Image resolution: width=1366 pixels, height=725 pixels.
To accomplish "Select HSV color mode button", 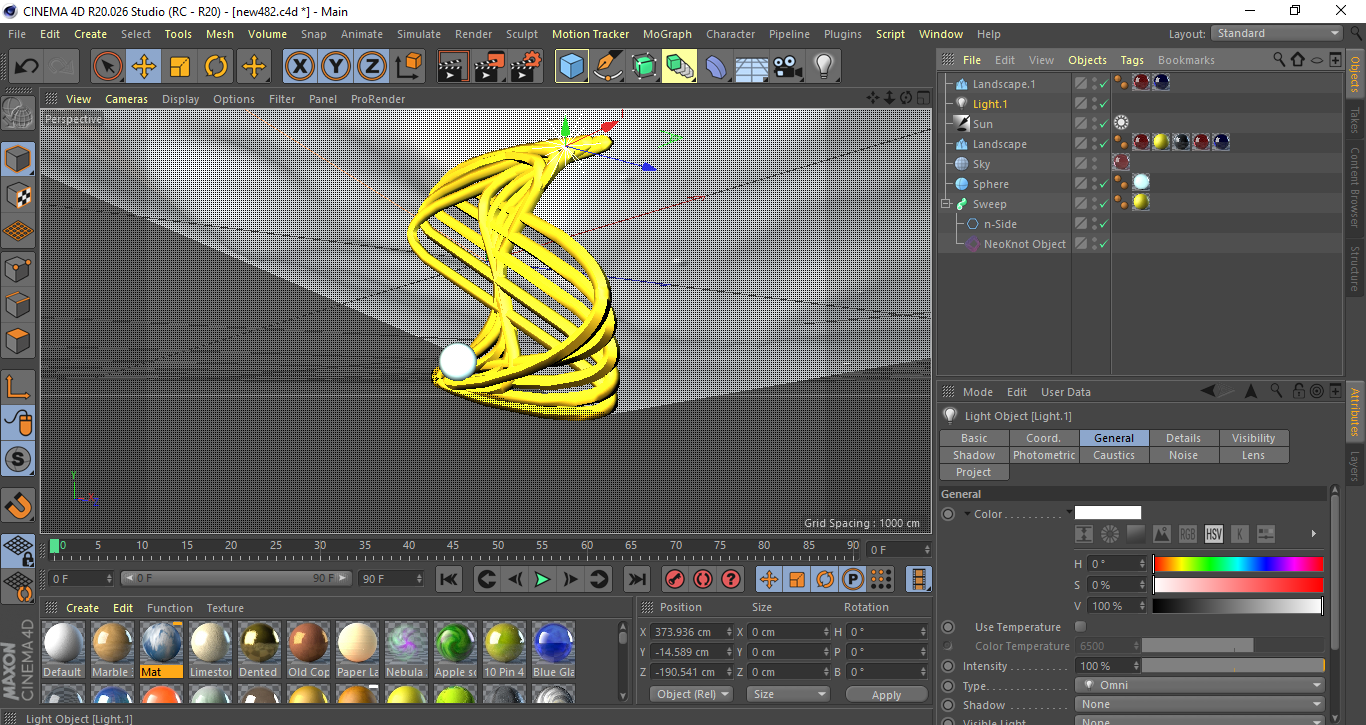I will [x=1213, y=534].
